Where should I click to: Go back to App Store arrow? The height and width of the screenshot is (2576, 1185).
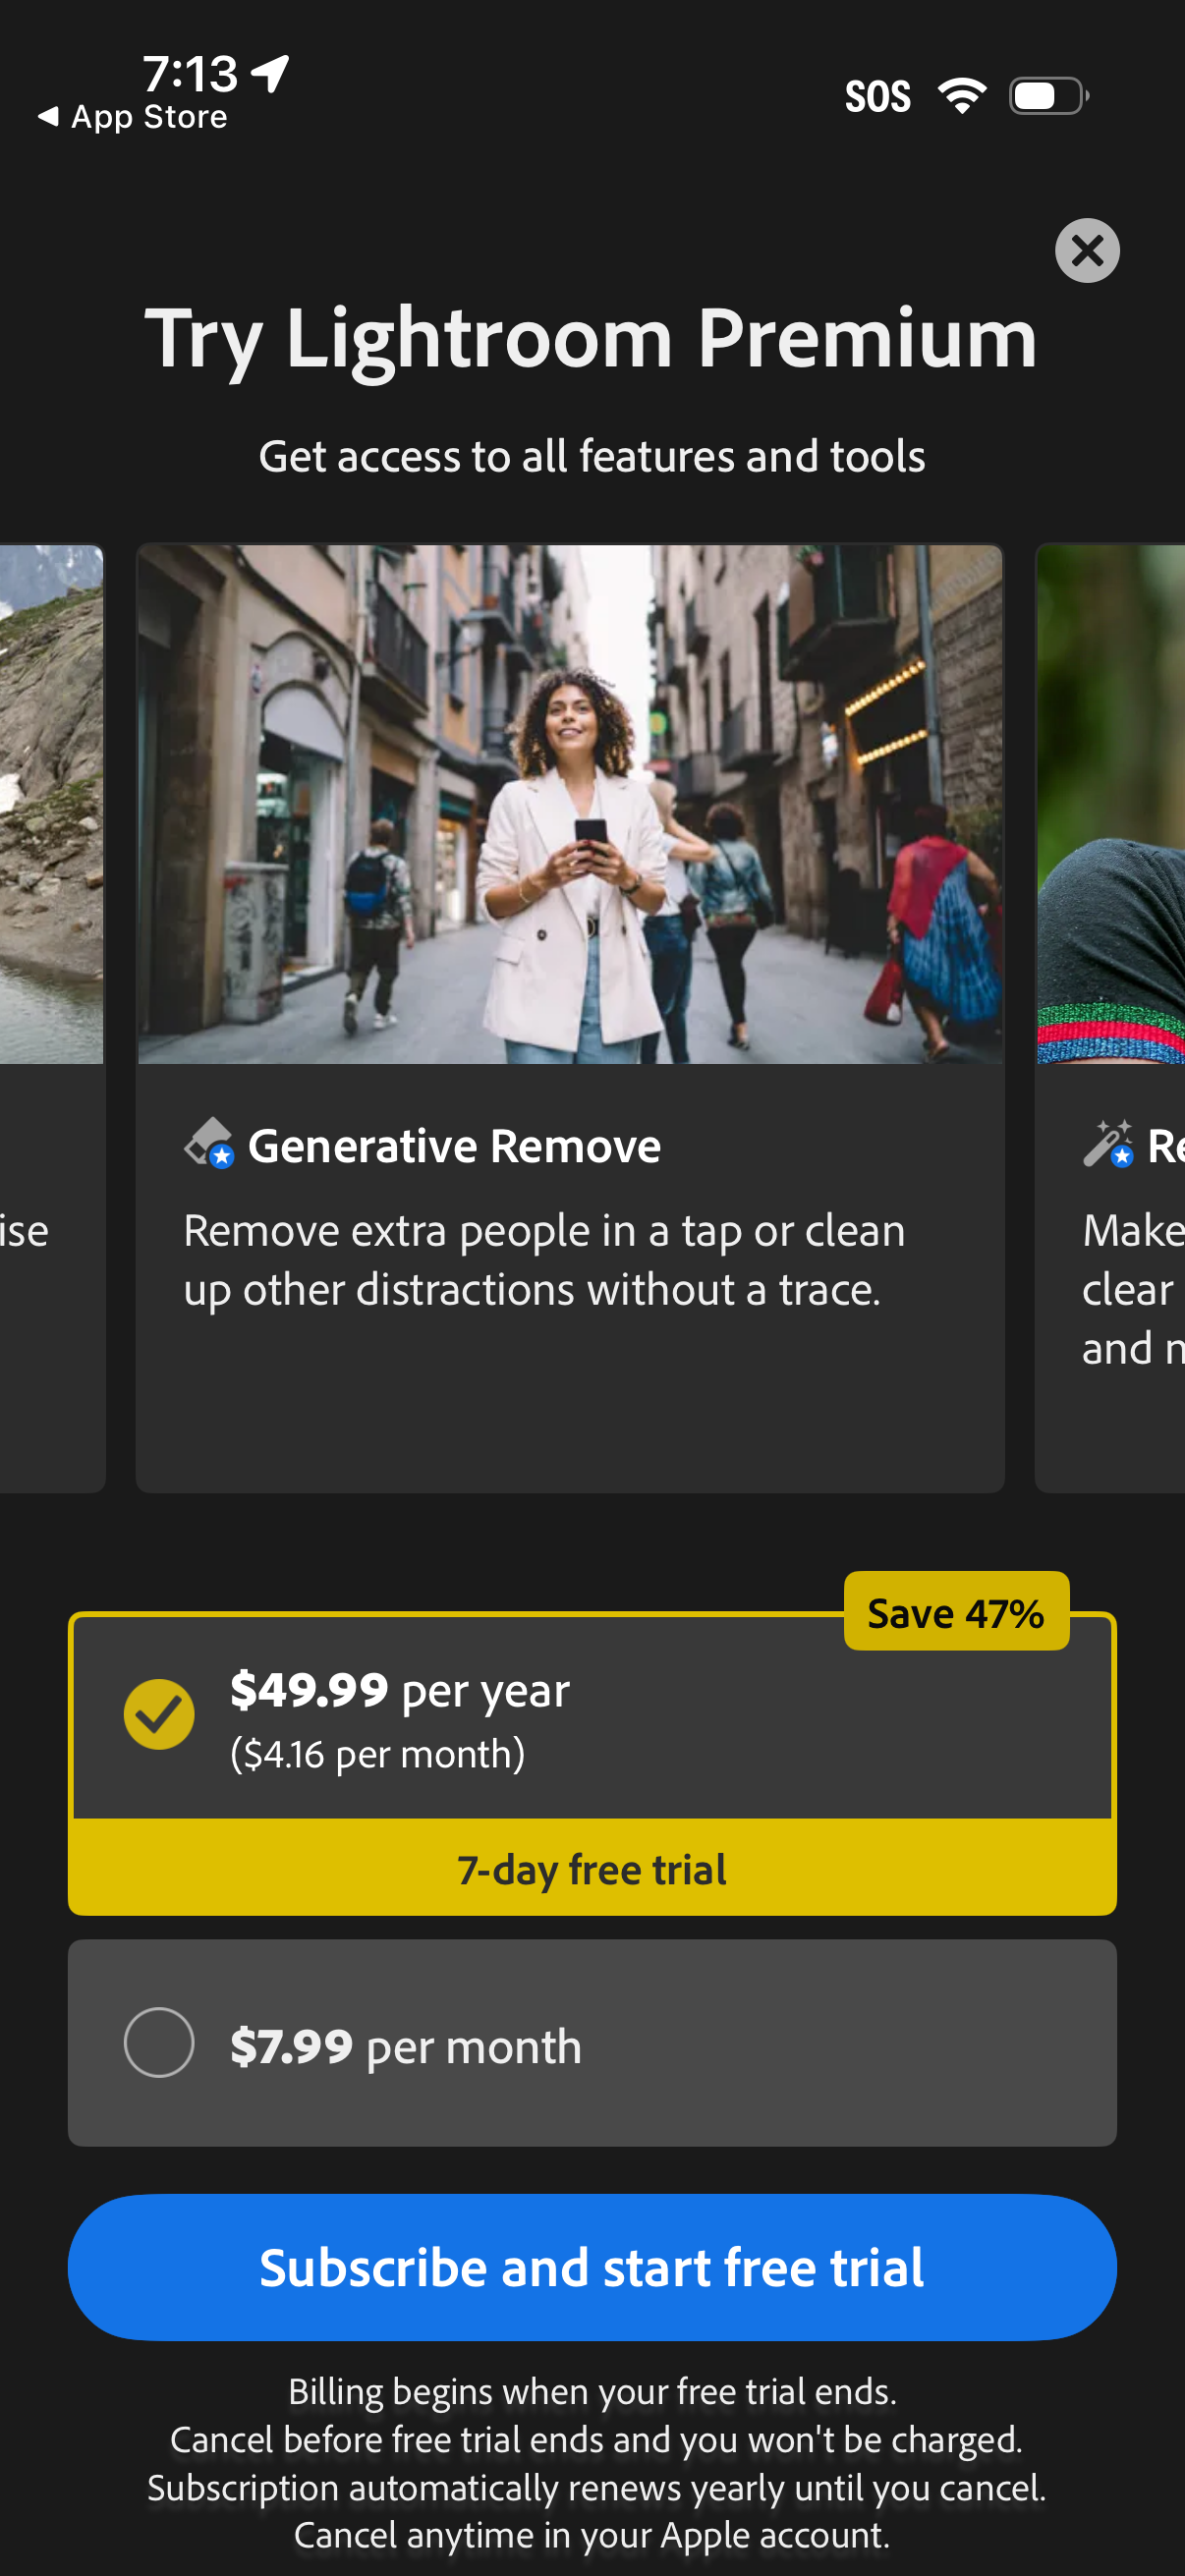47,116
